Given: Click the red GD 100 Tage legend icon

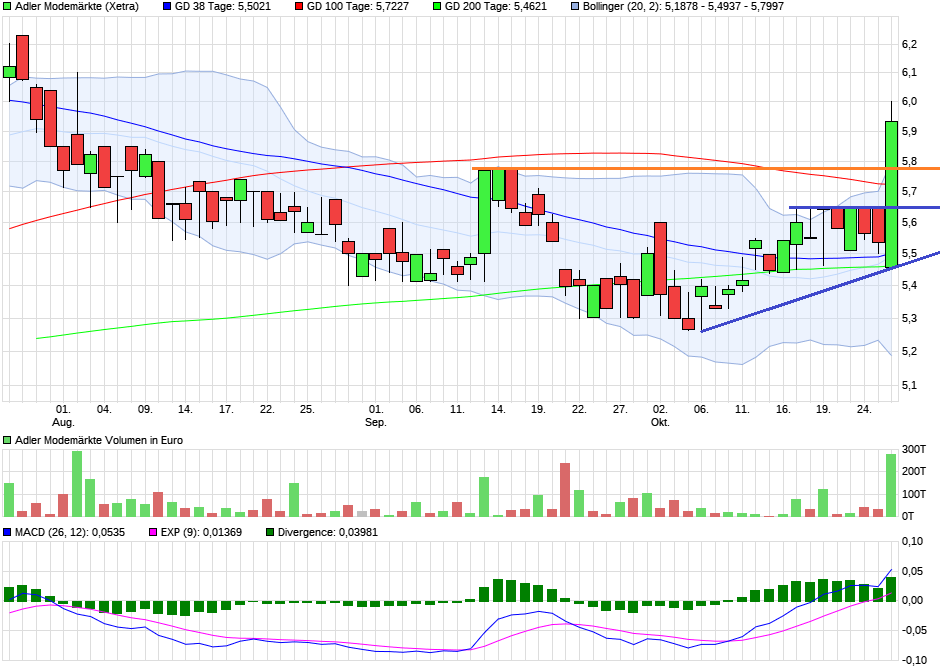Looking at the screenshot, I should coord(298,8).
